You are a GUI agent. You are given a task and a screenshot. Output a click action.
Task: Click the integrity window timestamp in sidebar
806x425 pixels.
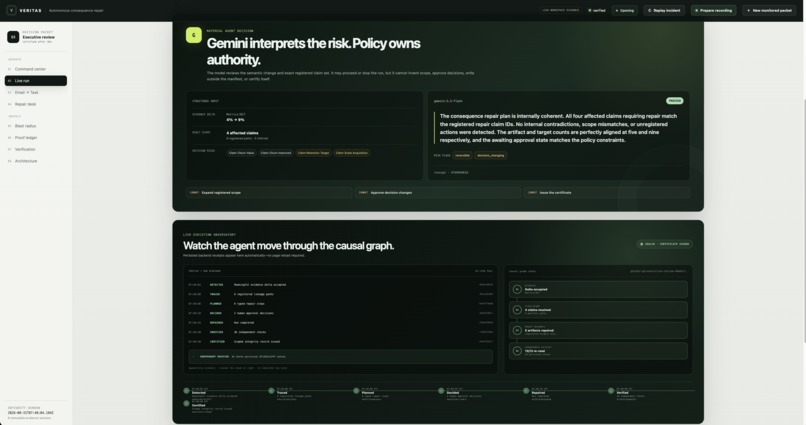[x=31, y=413]
